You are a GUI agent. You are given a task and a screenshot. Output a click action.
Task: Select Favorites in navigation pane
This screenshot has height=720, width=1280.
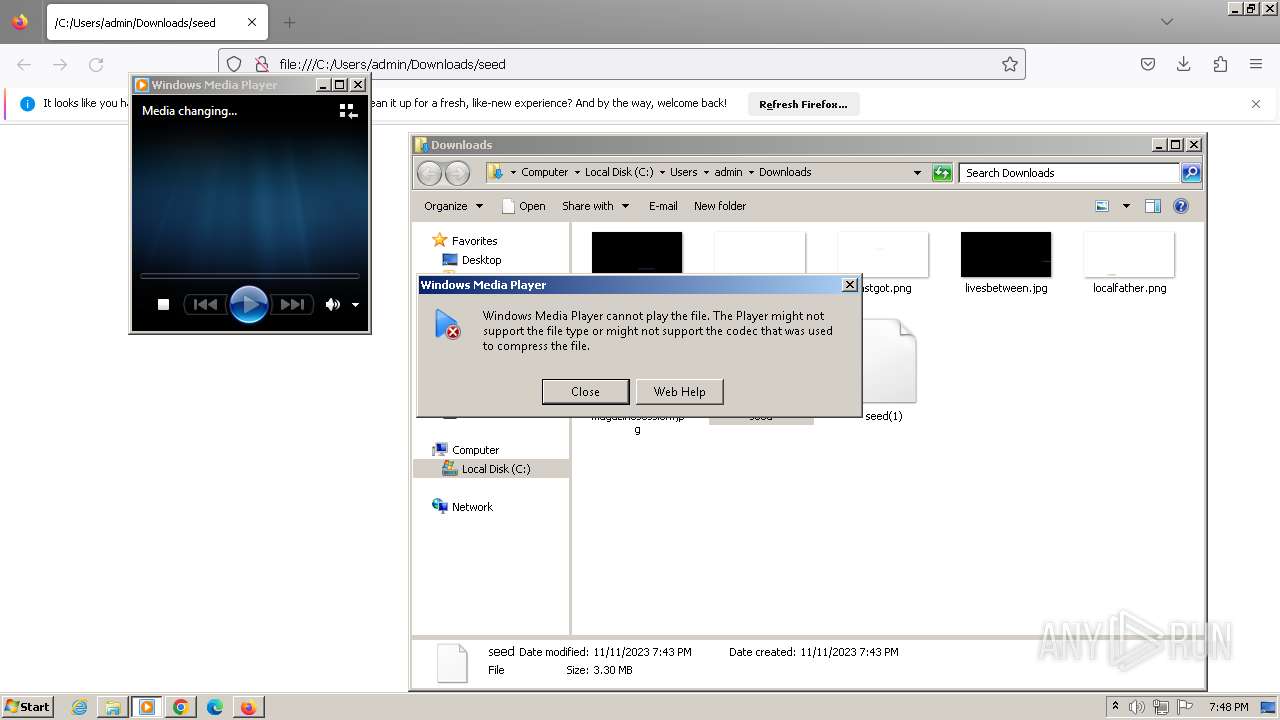474,241
